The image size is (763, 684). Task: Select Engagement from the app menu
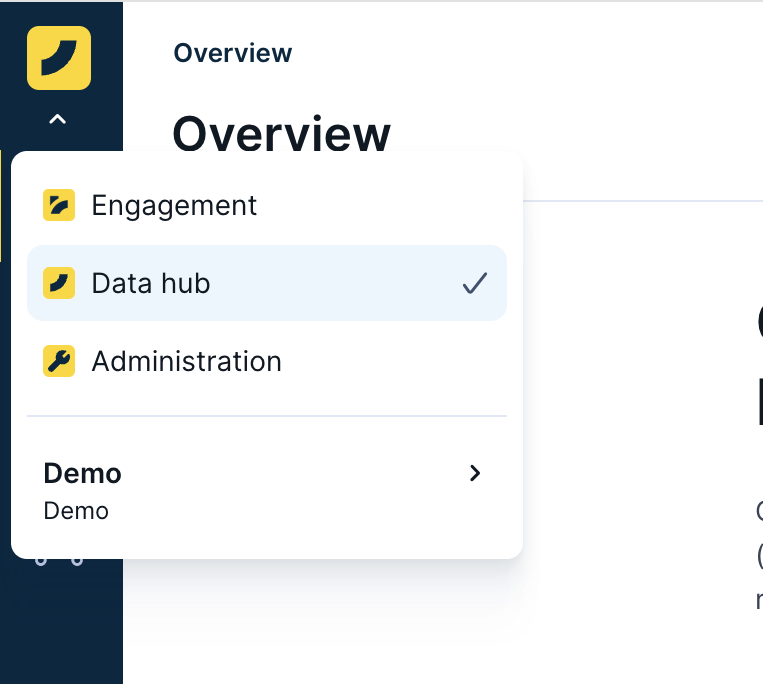pyautogui.click(x=267, y=205)
